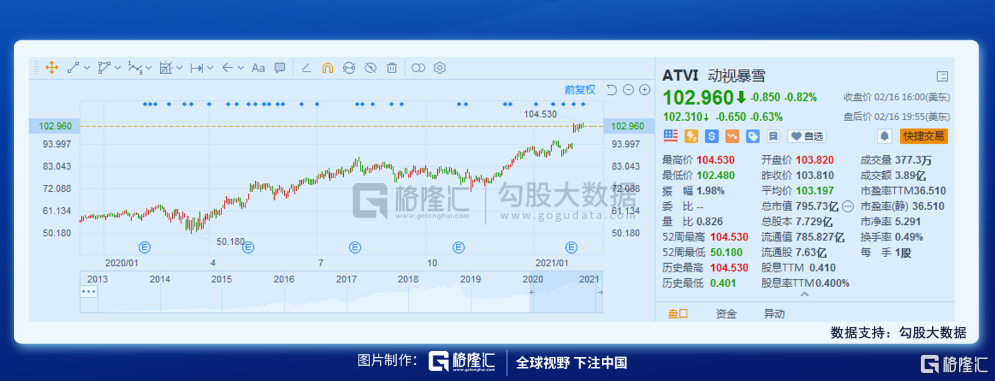Toggle the linked circles overlay icon
Image resolution: width=995 pixels, height=381 pixels.
click(x=418, y=68)
